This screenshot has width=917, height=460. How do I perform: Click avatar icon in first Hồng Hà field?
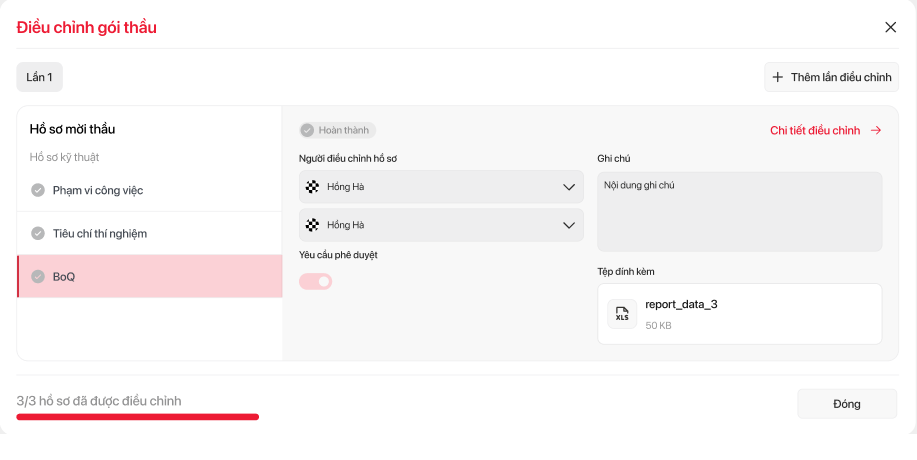313,187
